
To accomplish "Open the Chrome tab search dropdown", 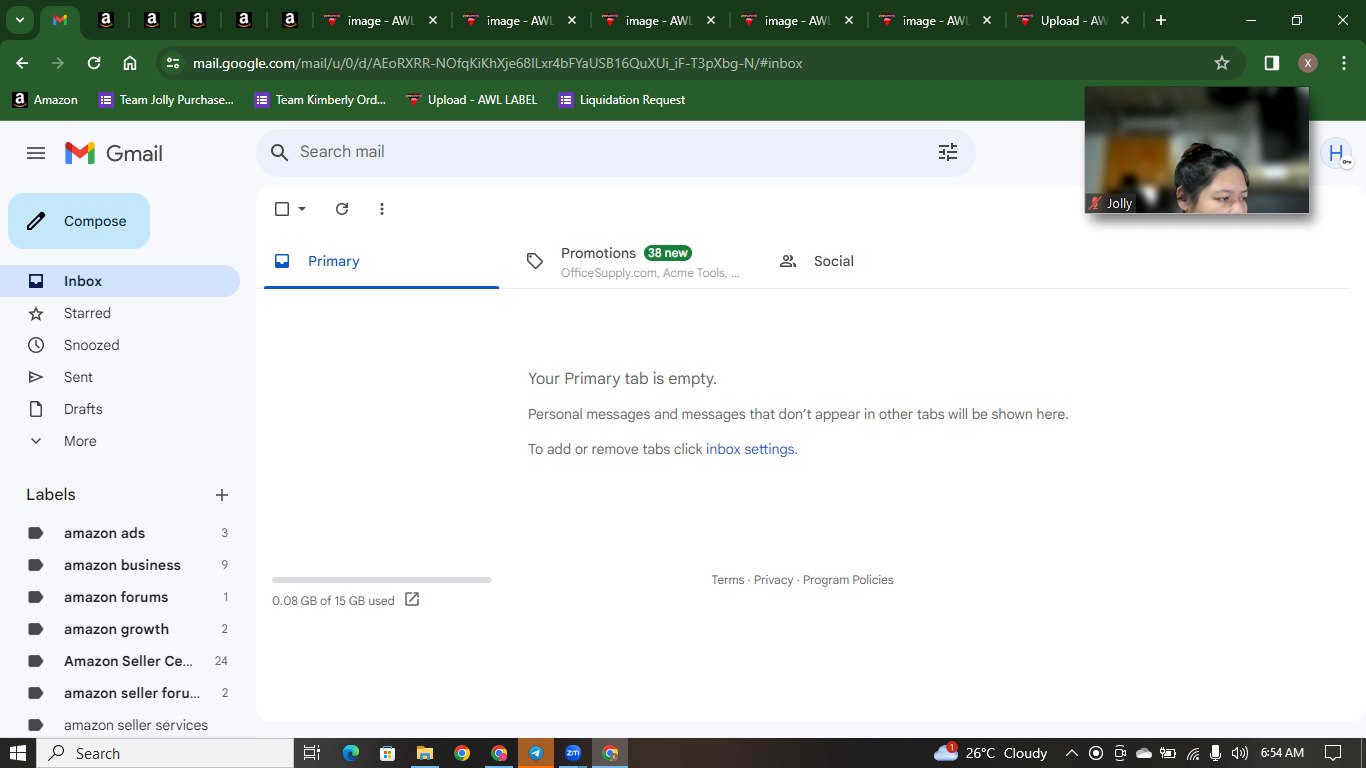I will coord(20,20).
